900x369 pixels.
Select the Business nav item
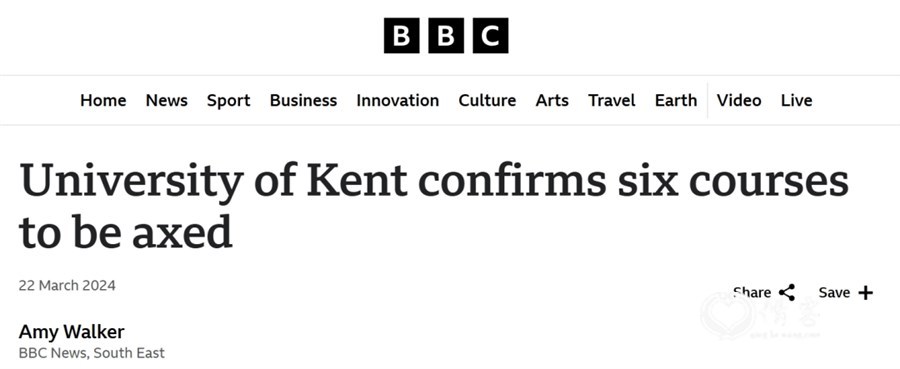(303, 100)
